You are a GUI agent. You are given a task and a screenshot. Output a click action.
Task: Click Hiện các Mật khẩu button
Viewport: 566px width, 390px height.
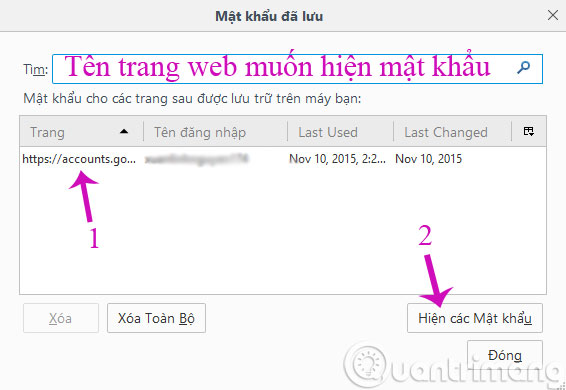tap(475, 318)
